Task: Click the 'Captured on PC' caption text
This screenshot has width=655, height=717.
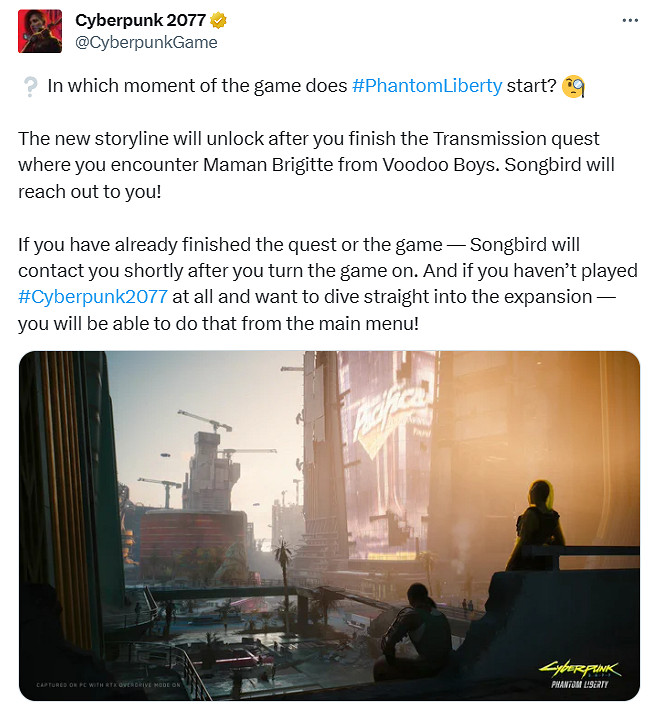Action: (108, 685)
